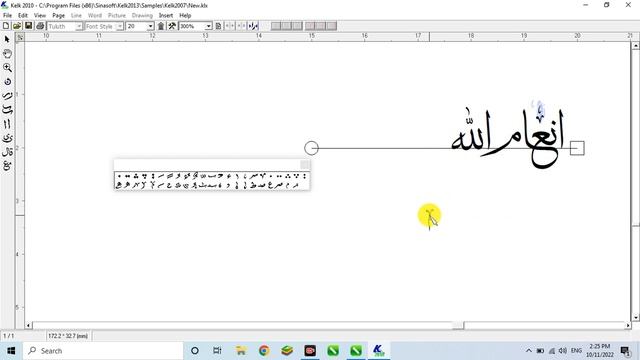Click the Kelk app taskbar icon

point(379,351)
